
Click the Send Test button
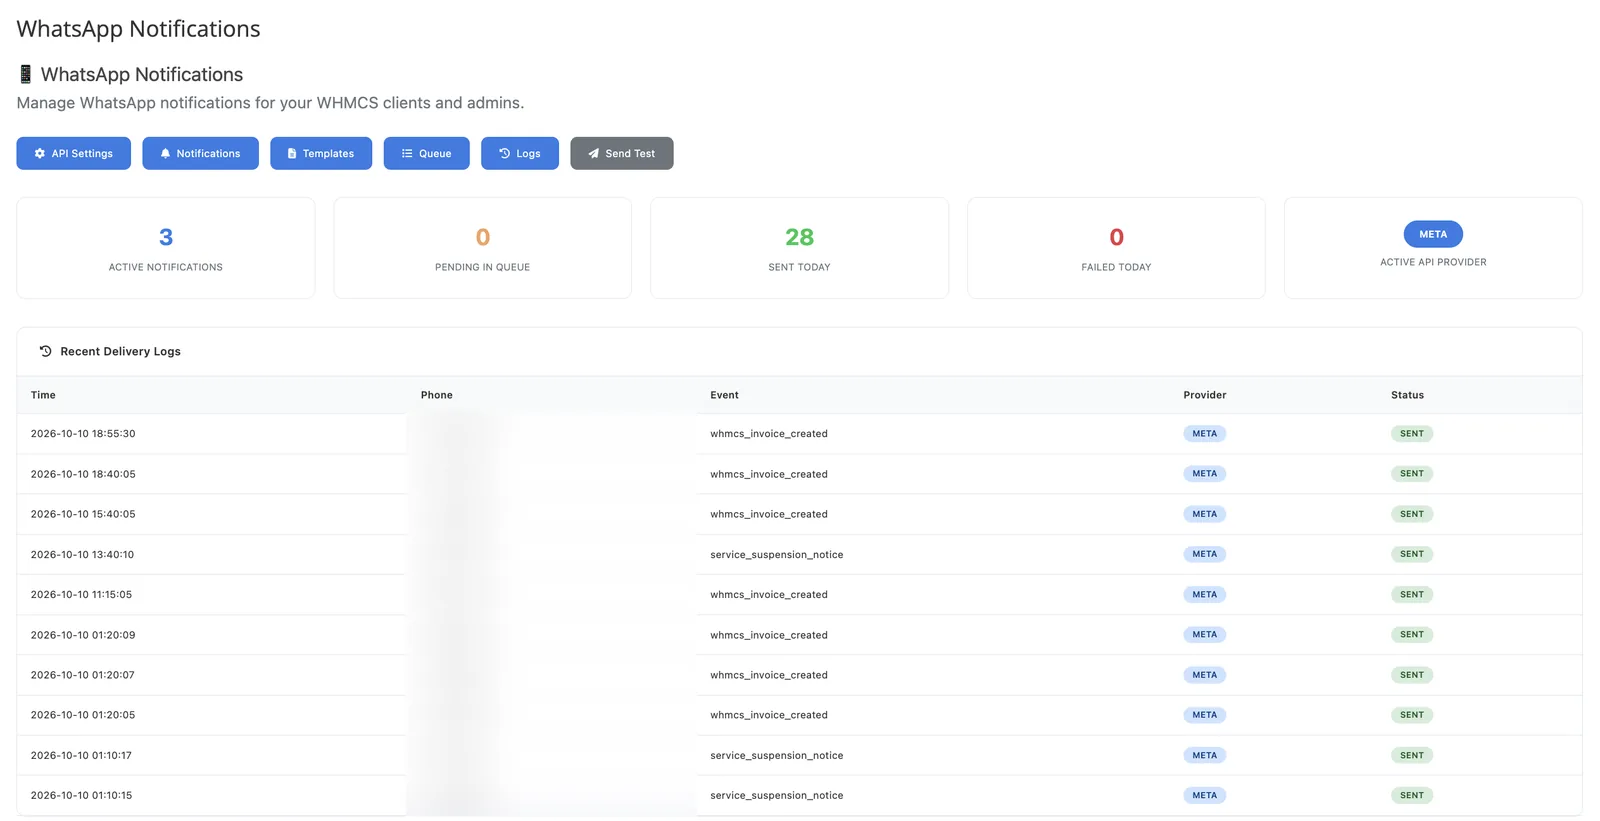[622, 153]
